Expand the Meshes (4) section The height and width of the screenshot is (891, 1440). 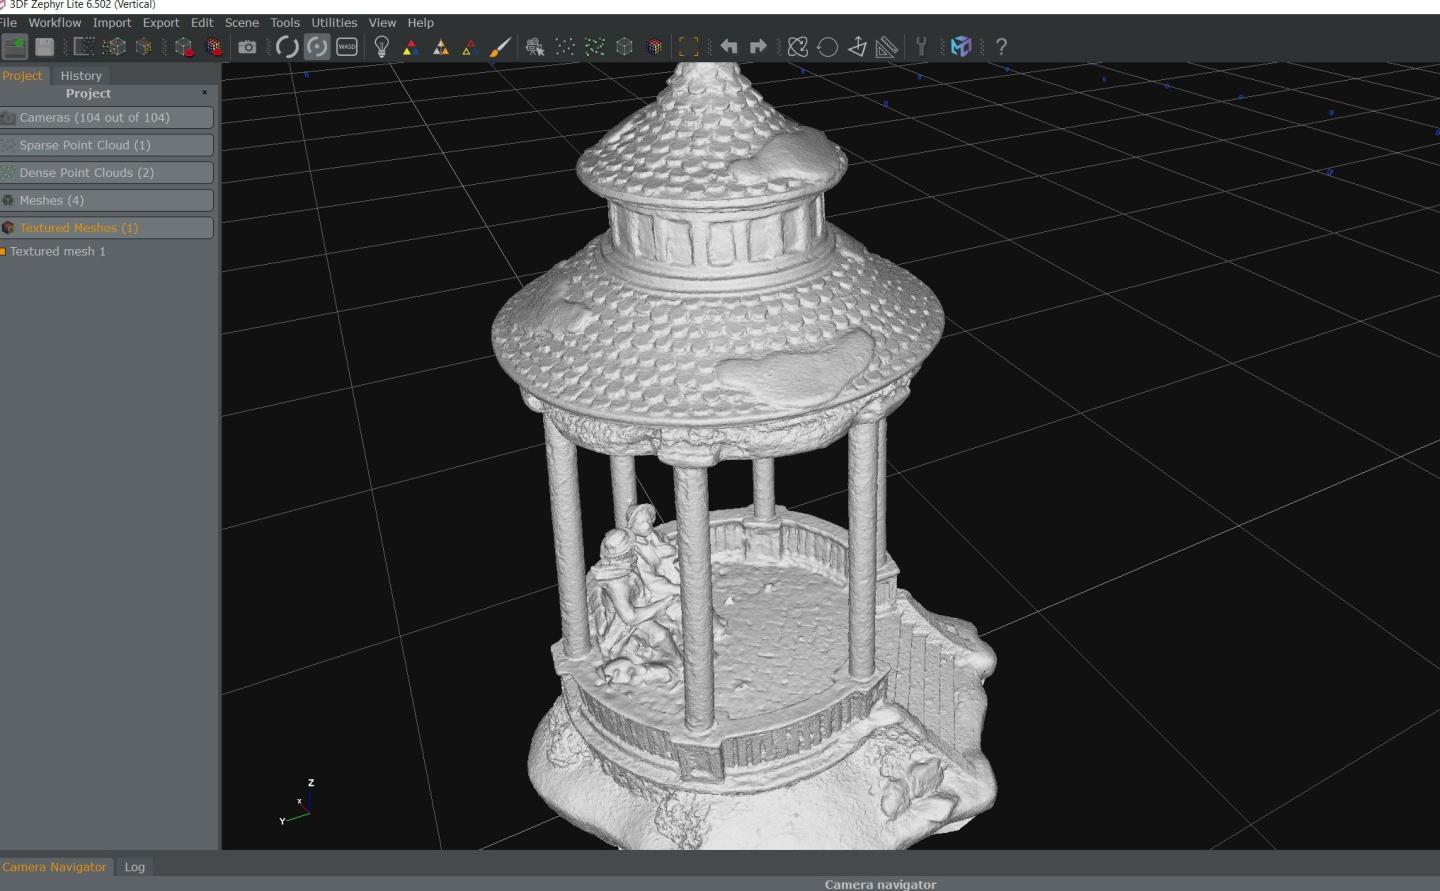[107, 201]
